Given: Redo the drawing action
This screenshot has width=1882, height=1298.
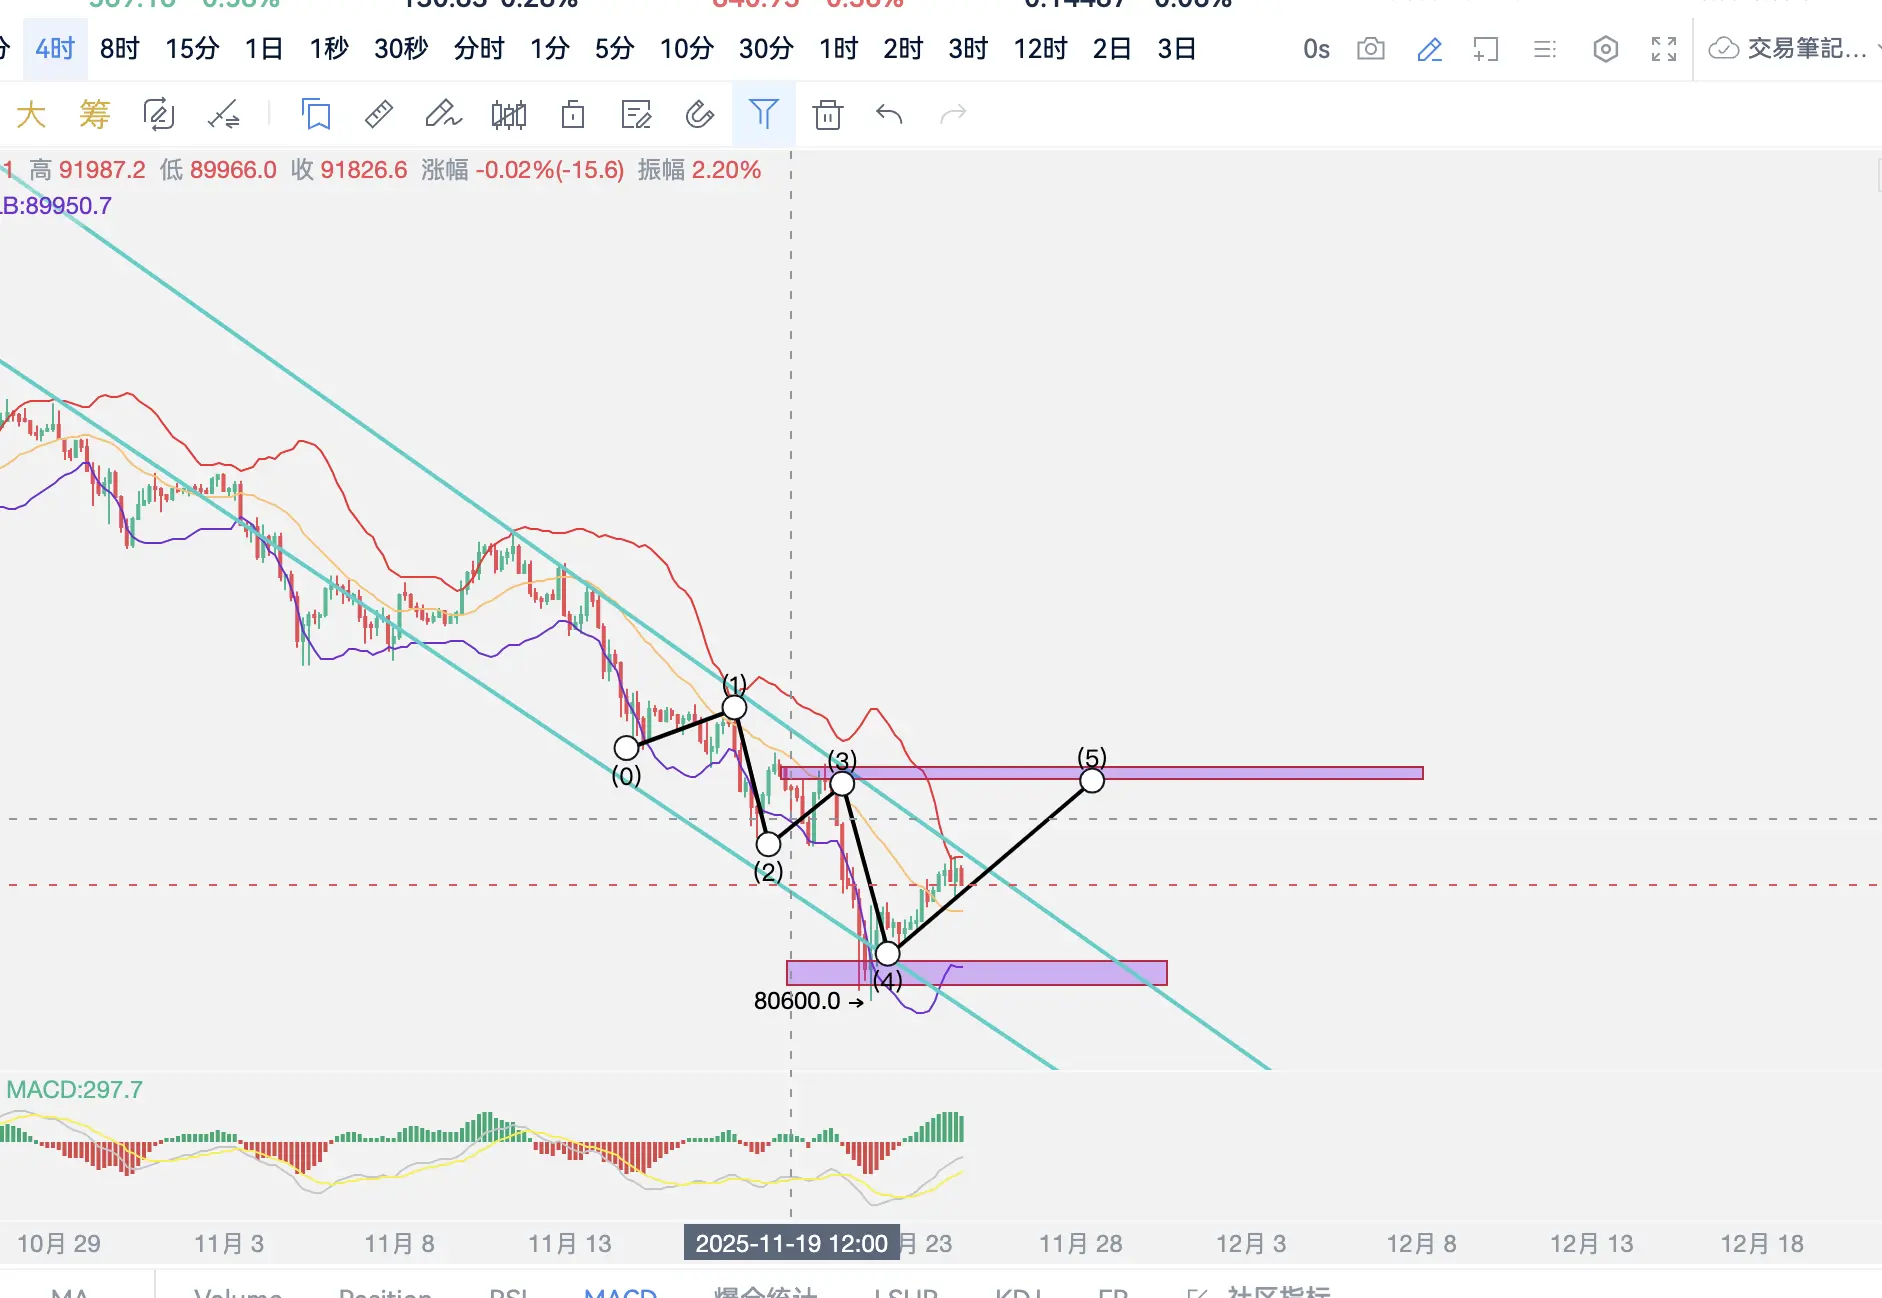Looking at the screenshot, I should 954,115.
